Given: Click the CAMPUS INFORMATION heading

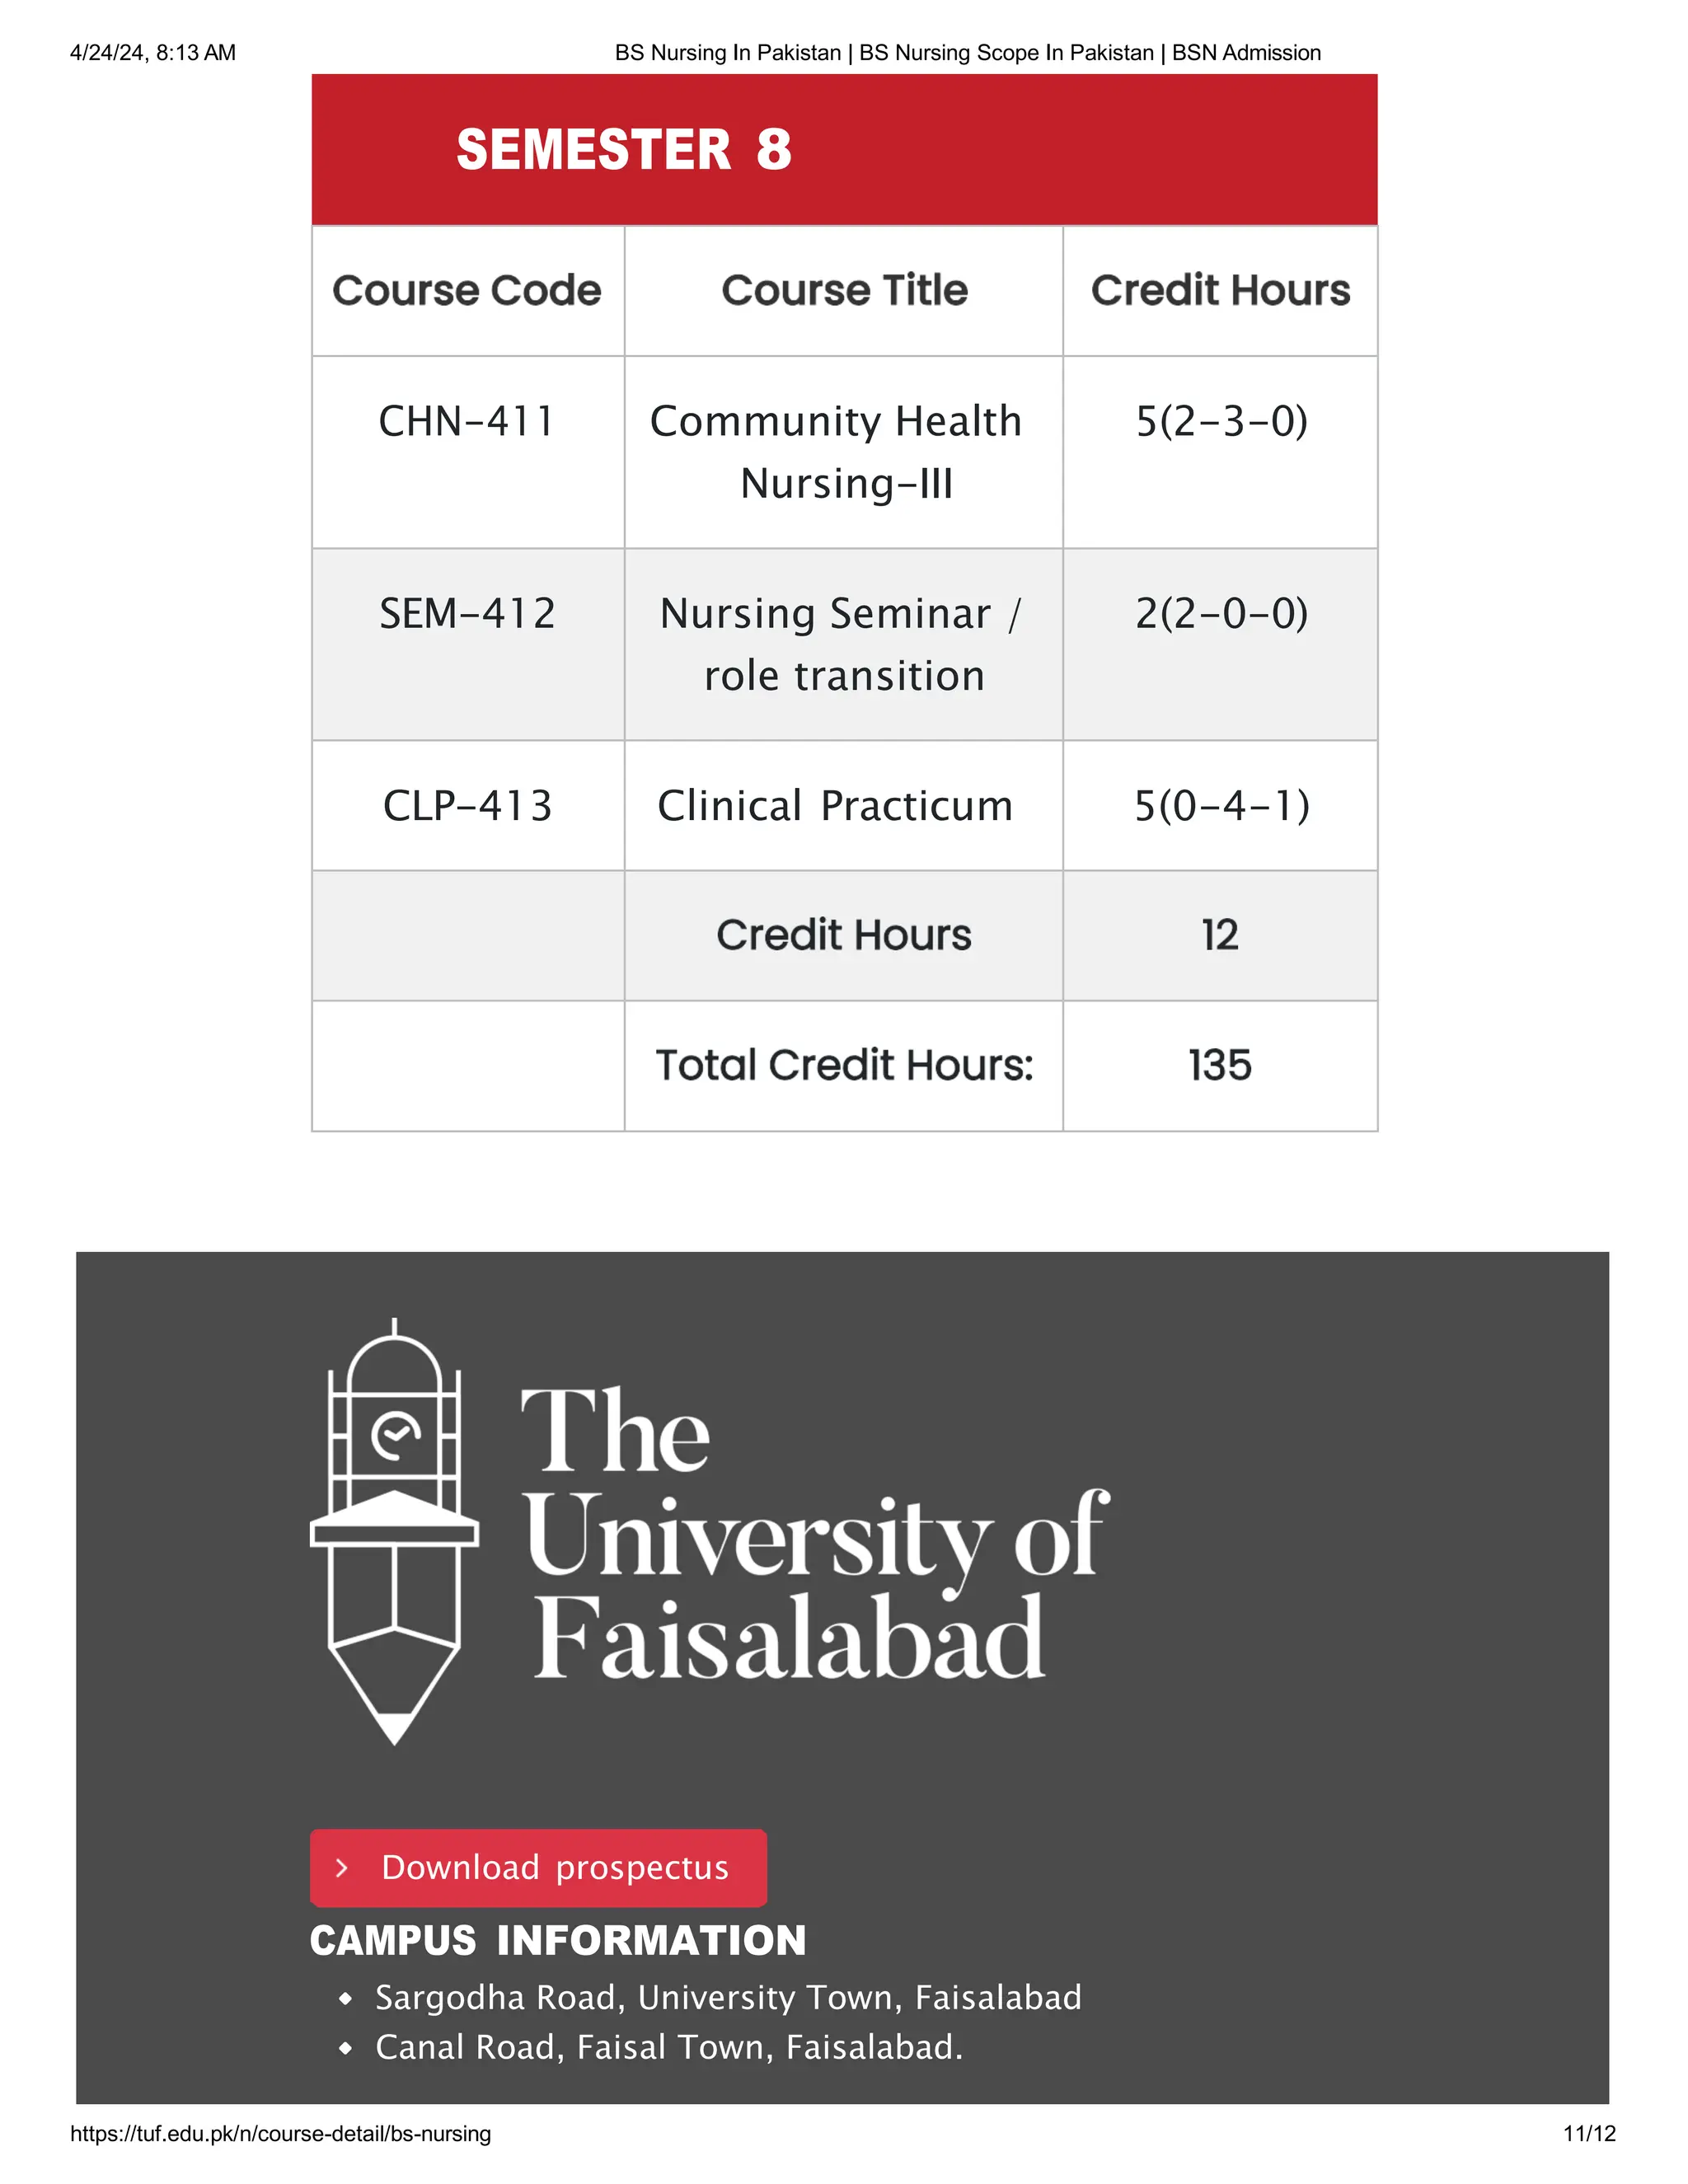Looking at the screenshot, I should point(558,1940).
